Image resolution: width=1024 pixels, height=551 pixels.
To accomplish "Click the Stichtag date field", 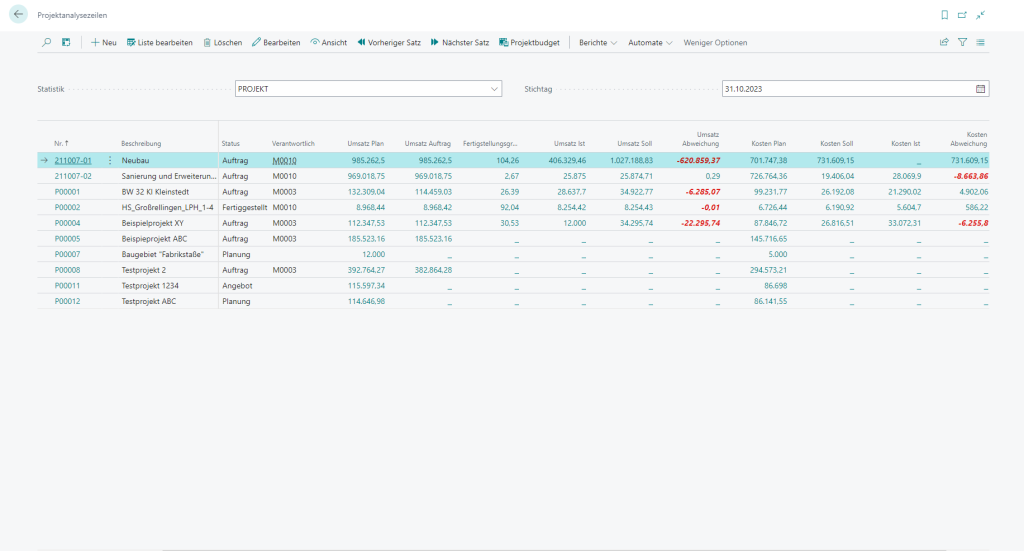I will point(848,89).
